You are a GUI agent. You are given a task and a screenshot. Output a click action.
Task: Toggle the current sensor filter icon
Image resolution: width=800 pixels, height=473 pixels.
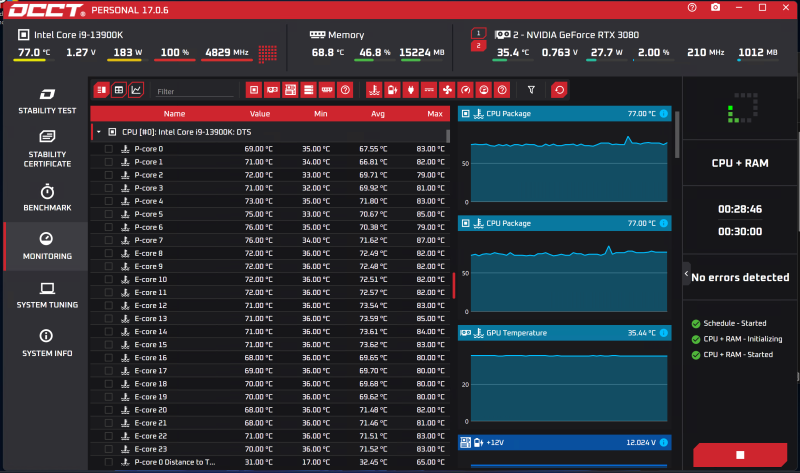point(429,90)
